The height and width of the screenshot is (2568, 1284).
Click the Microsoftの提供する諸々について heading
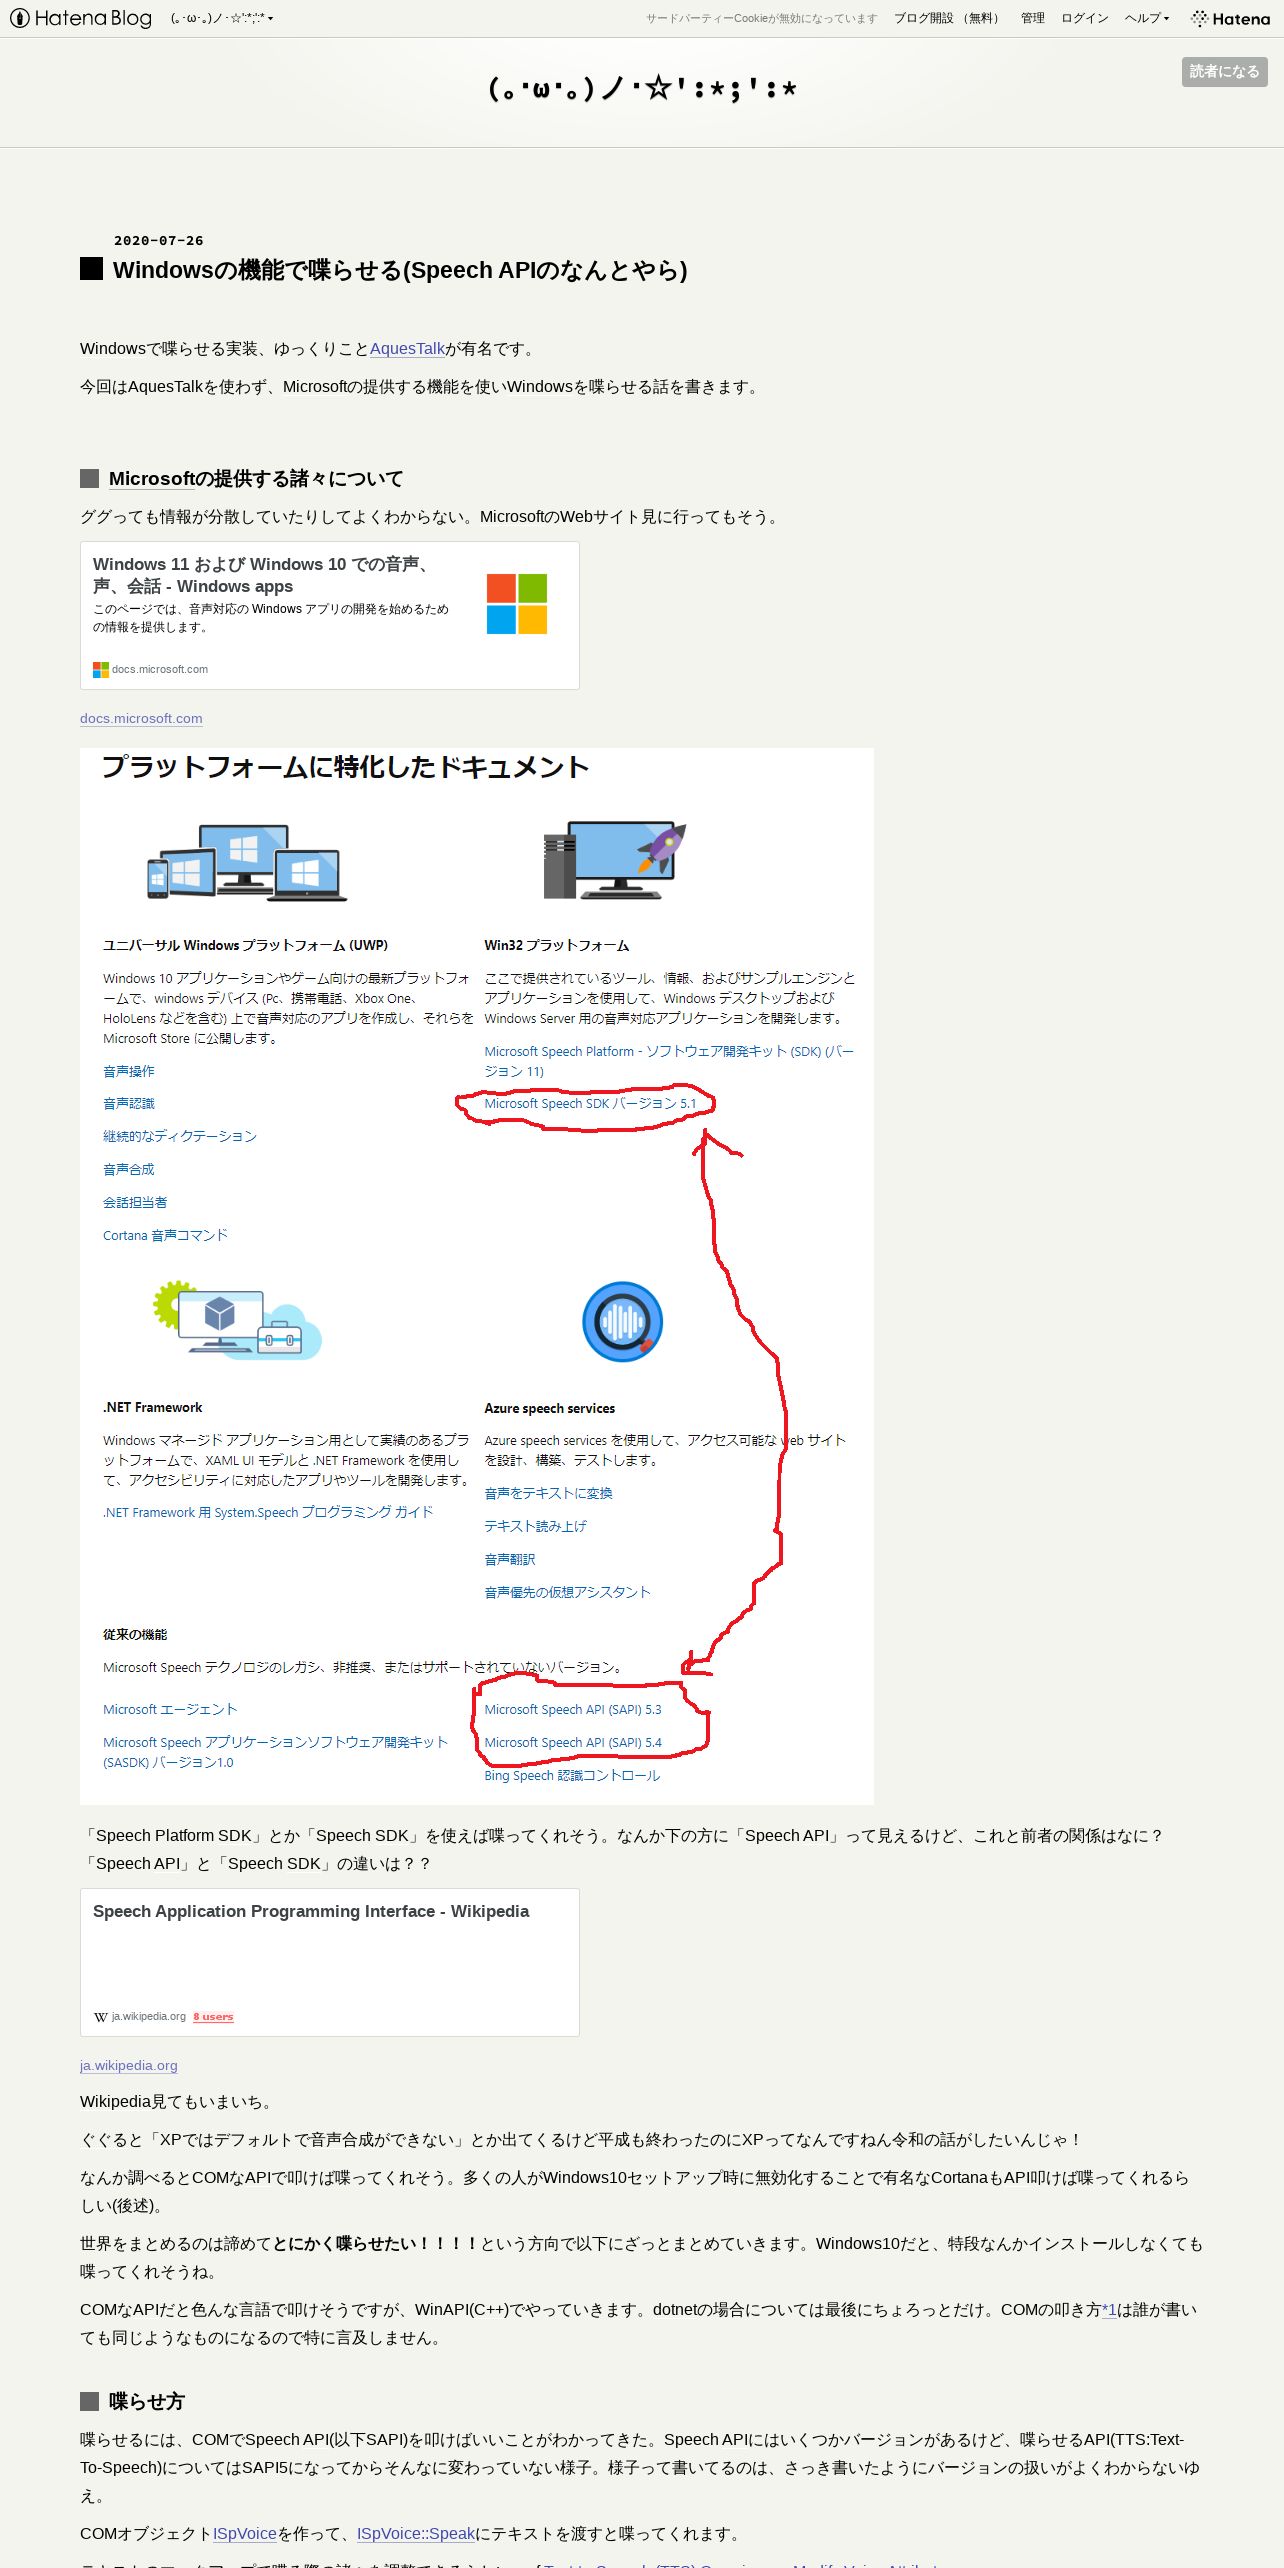point(256,478)
